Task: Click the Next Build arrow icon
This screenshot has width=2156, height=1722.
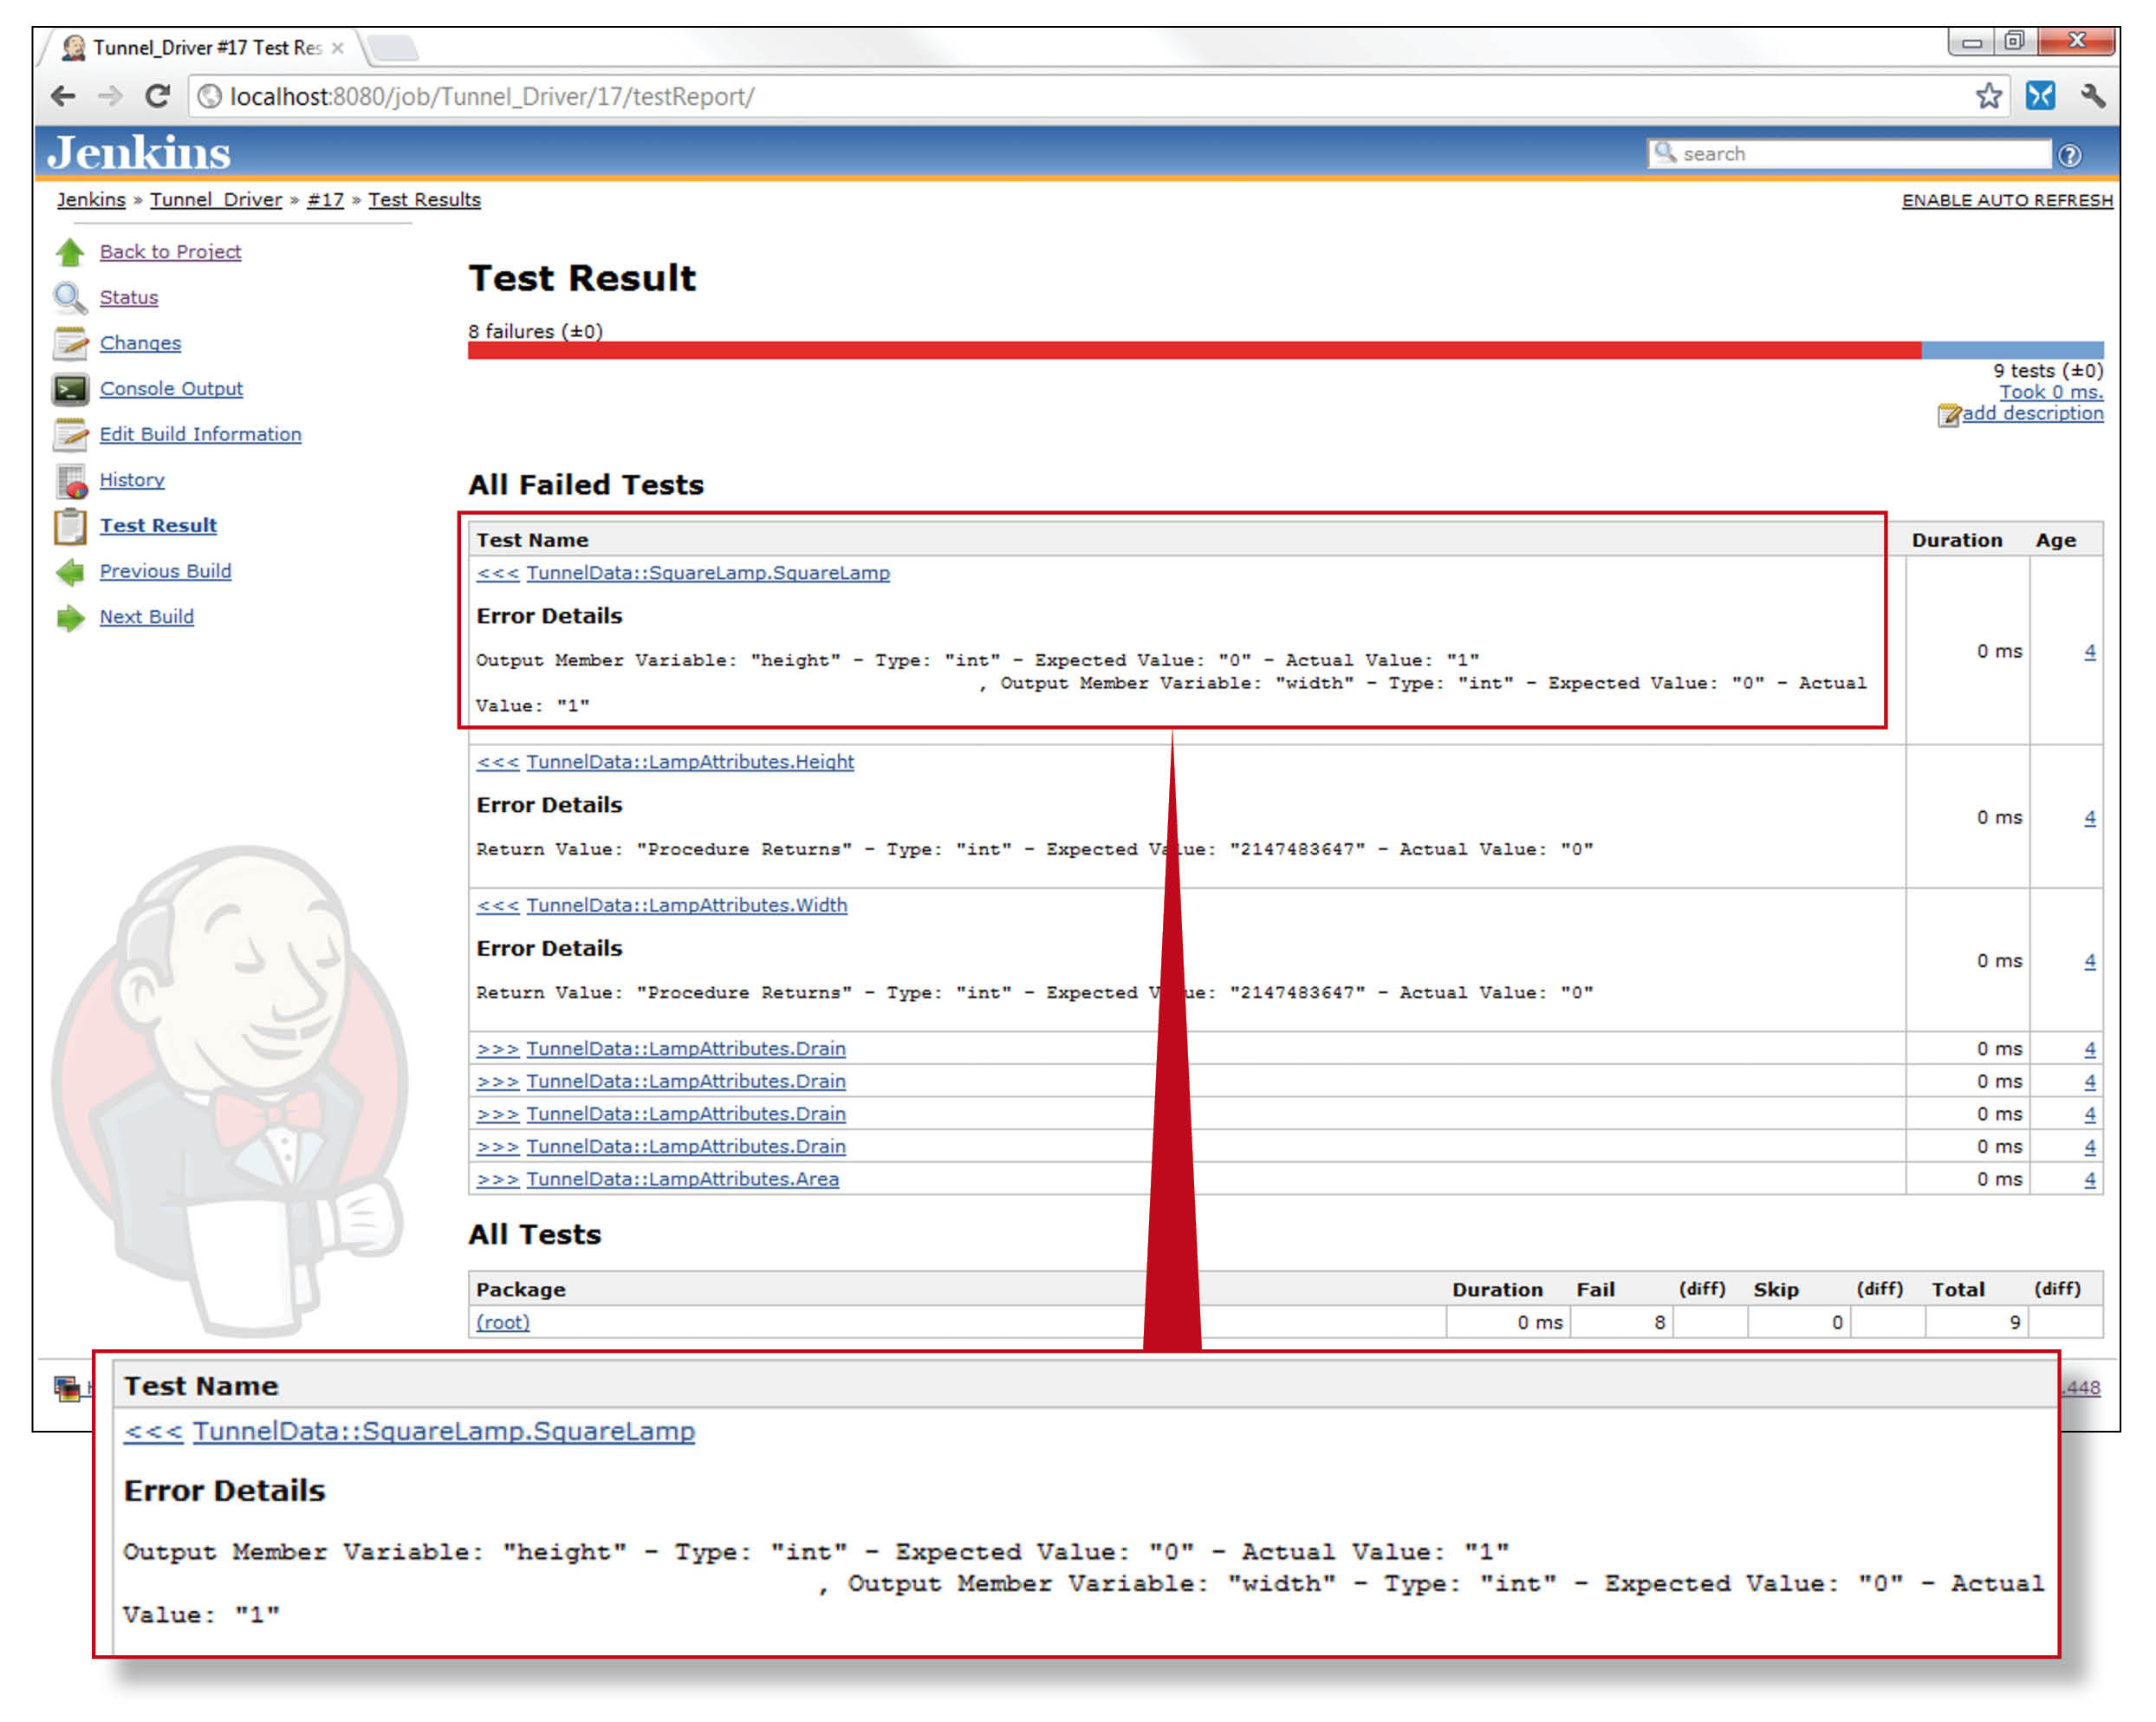Action: pos(69,617)
